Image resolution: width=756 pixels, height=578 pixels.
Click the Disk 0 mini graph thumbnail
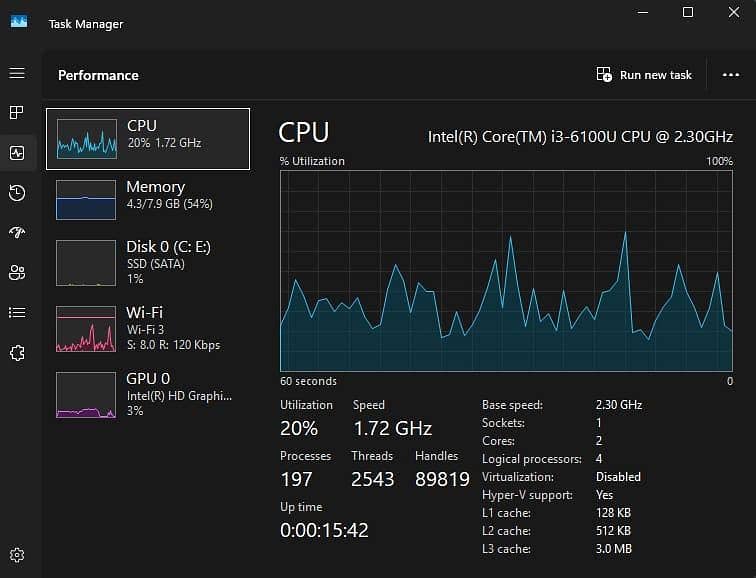coord(86,263)
